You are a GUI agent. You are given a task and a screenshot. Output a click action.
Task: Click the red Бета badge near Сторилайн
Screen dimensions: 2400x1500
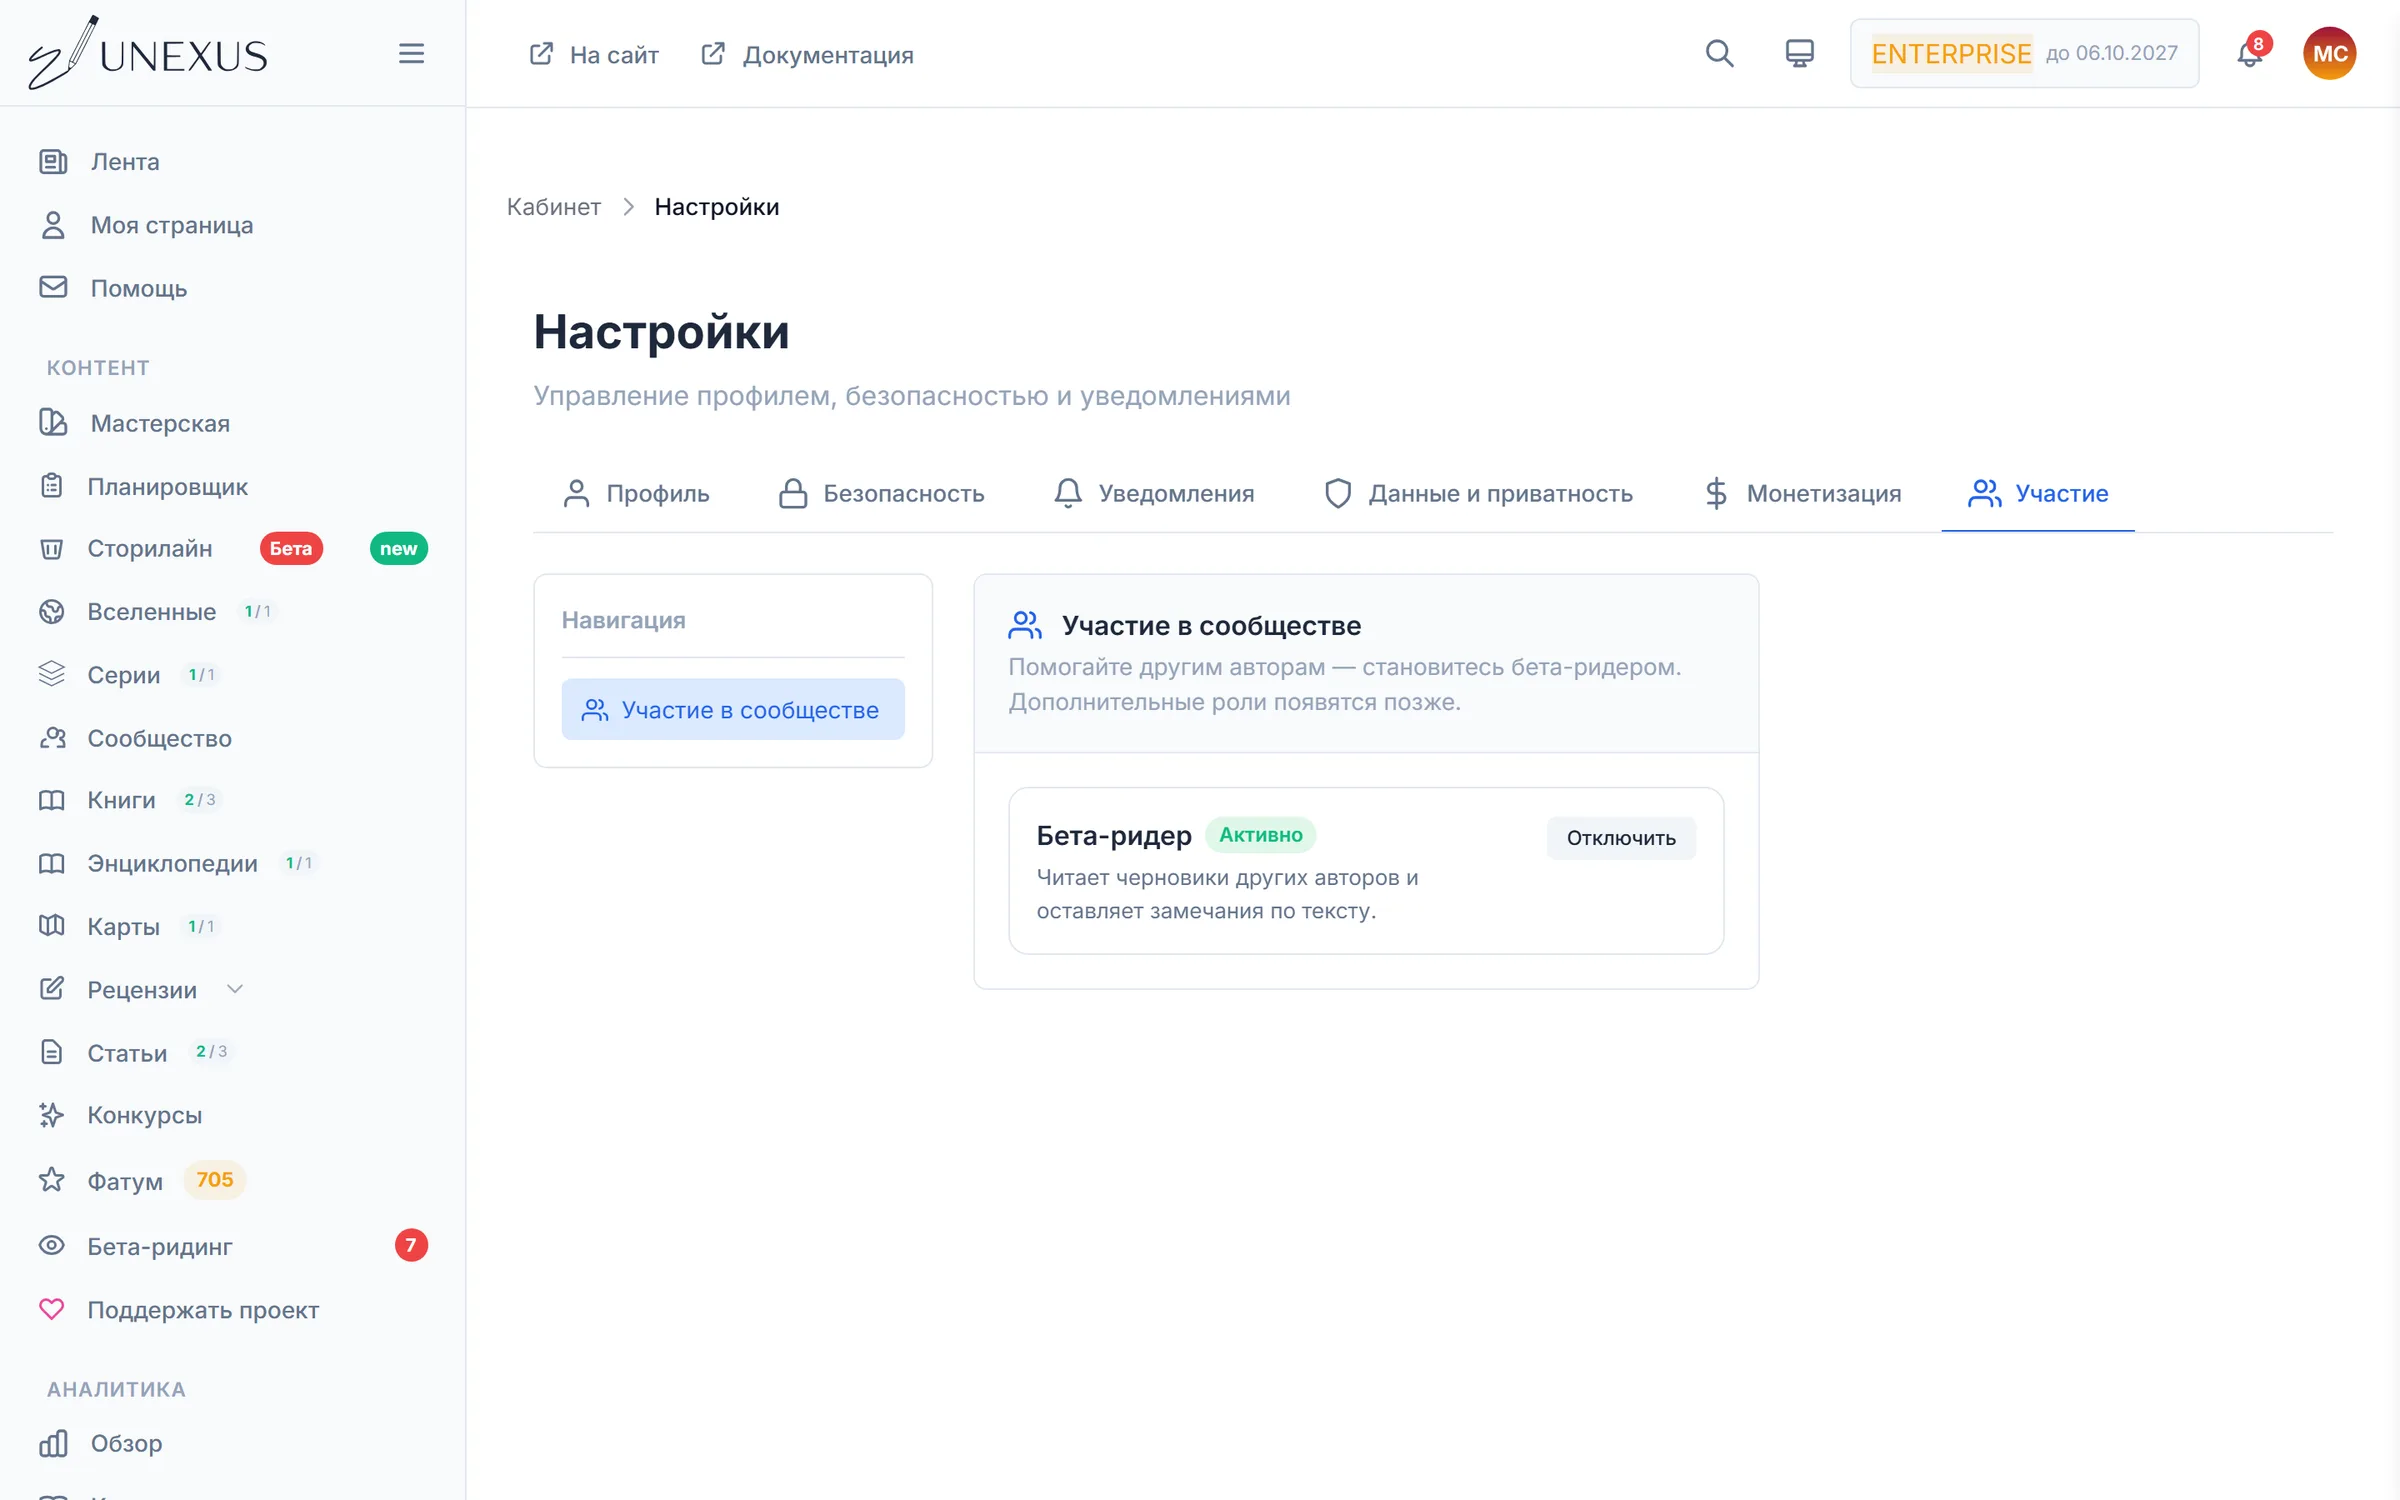pyautogui.click(x=291, y=549)
